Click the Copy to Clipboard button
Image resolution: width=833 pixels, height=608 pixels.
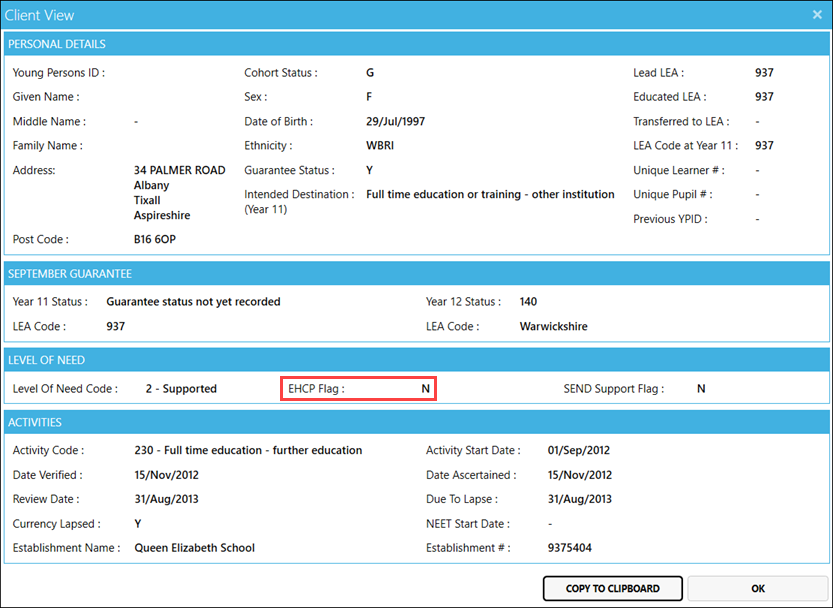(612, 589)
